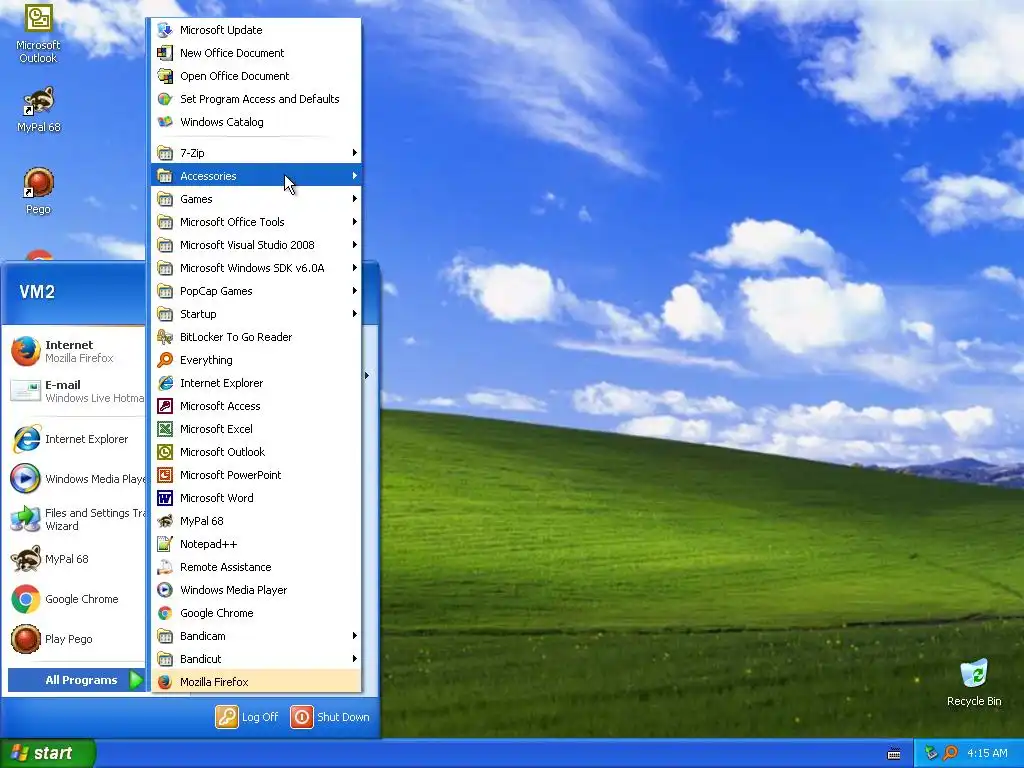
Task: Click Microsoft Outlook icon in programs list
Action: click(x=165, y=452)
